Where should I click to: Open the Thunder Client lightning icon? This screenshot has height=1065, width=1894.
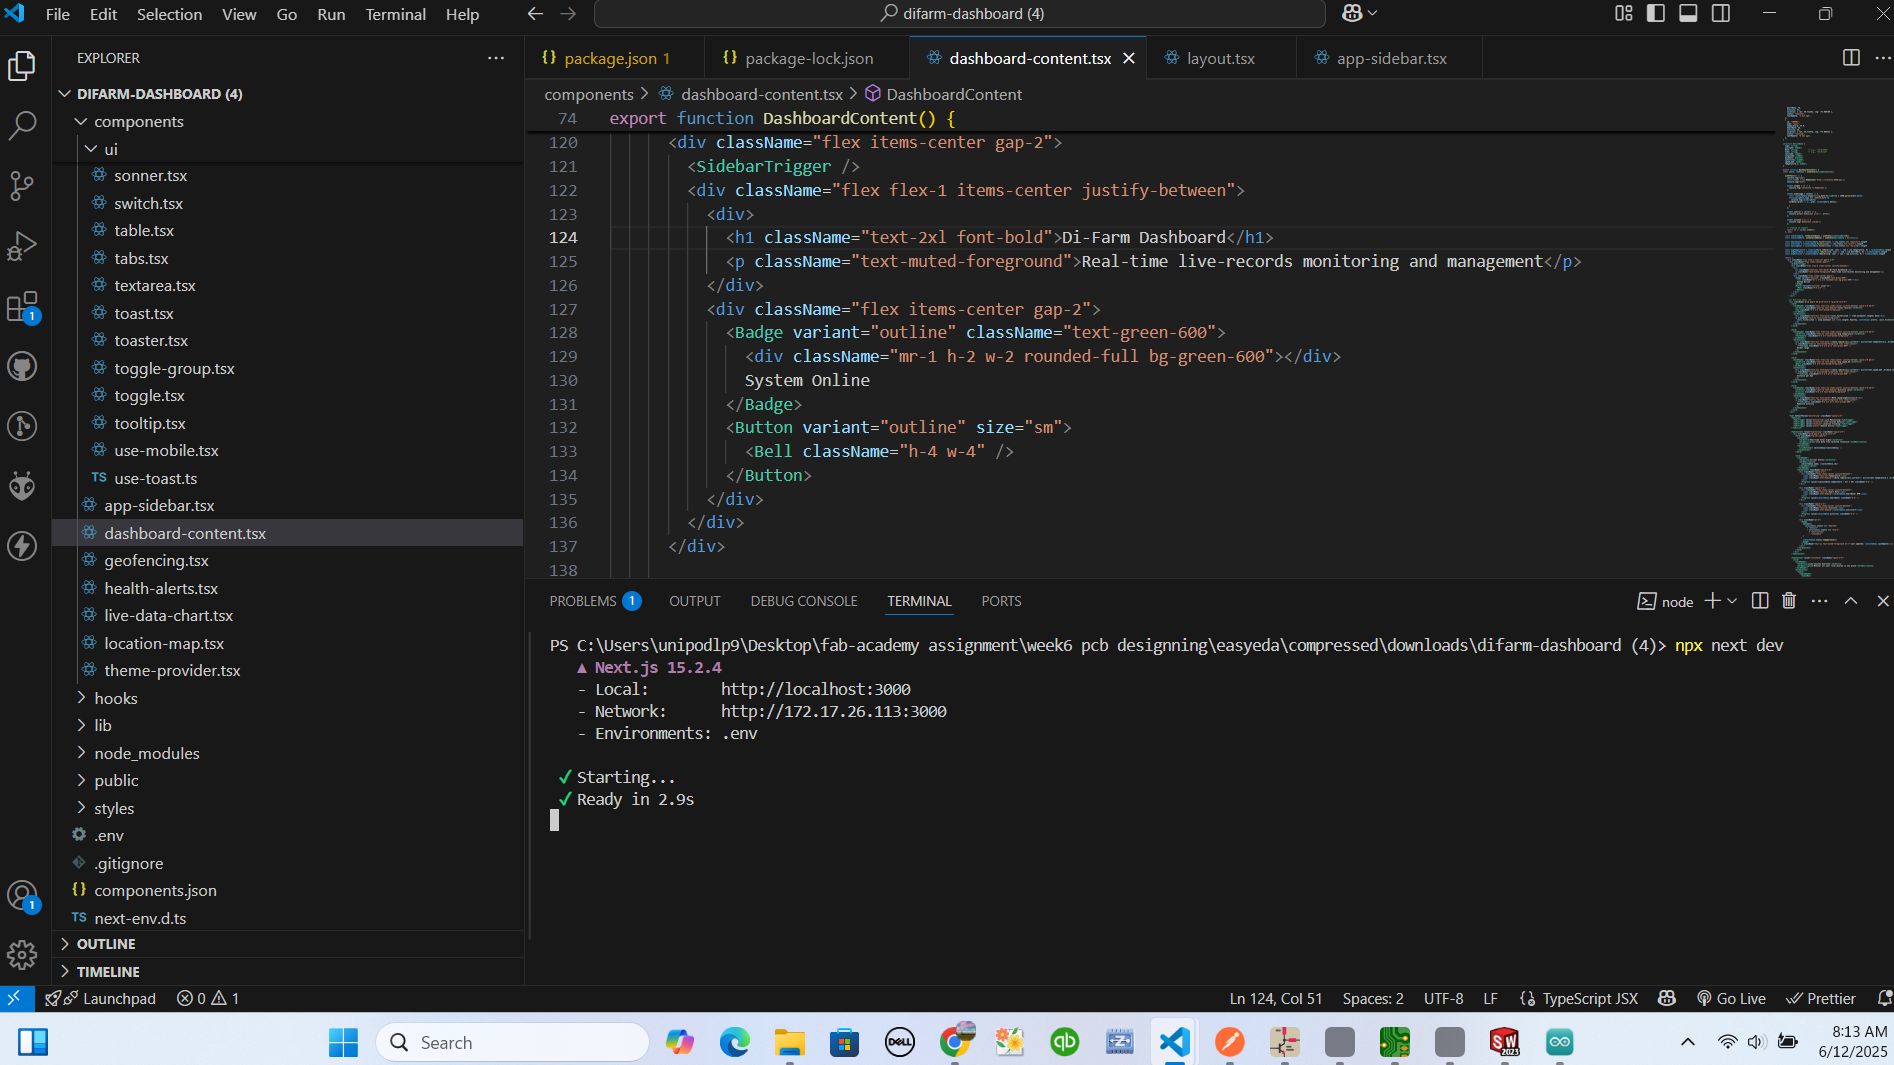22,546
